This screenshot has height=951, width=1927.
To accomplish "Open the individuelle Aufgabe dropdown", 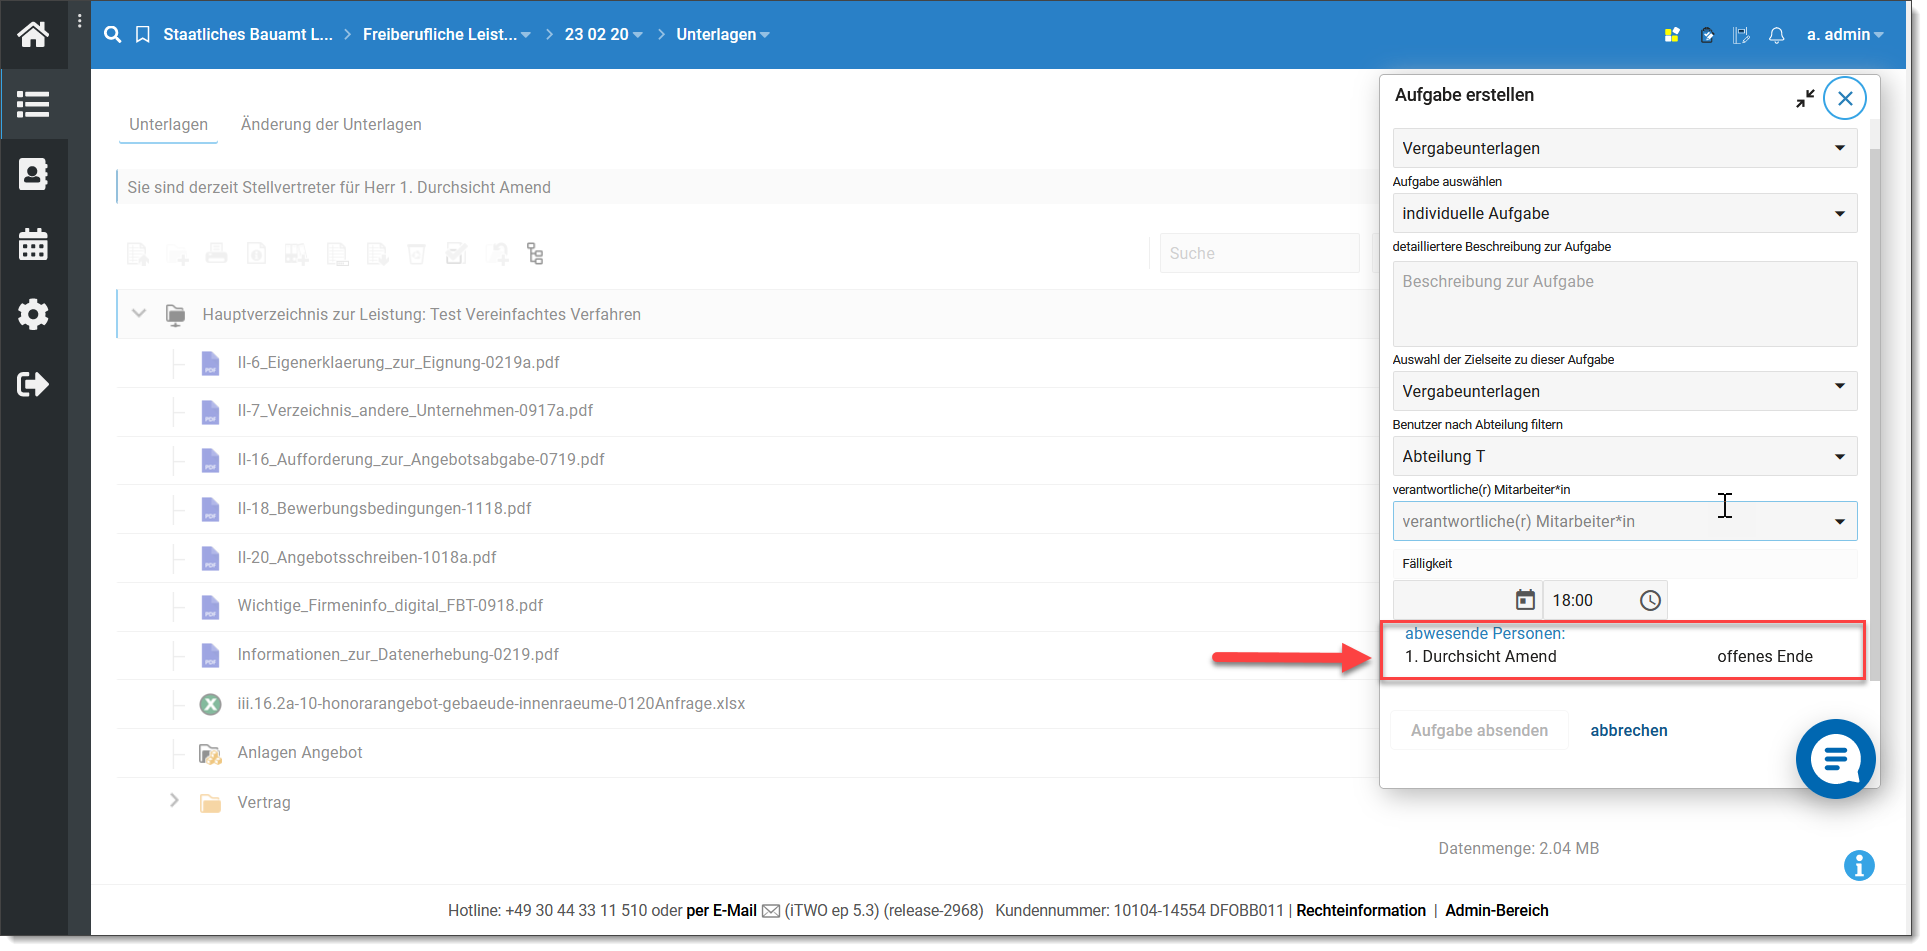I will pyautogui.click(x=1625, y=213).
